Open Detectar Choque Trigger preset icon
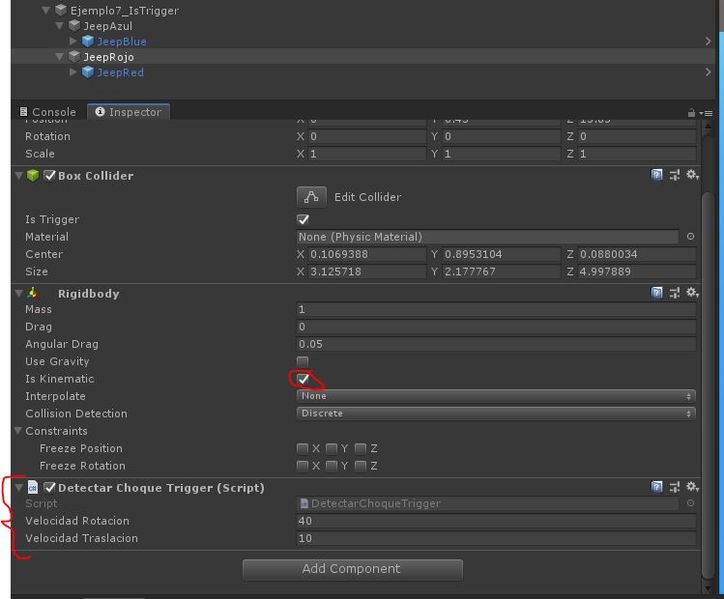 tap(674, 487)
